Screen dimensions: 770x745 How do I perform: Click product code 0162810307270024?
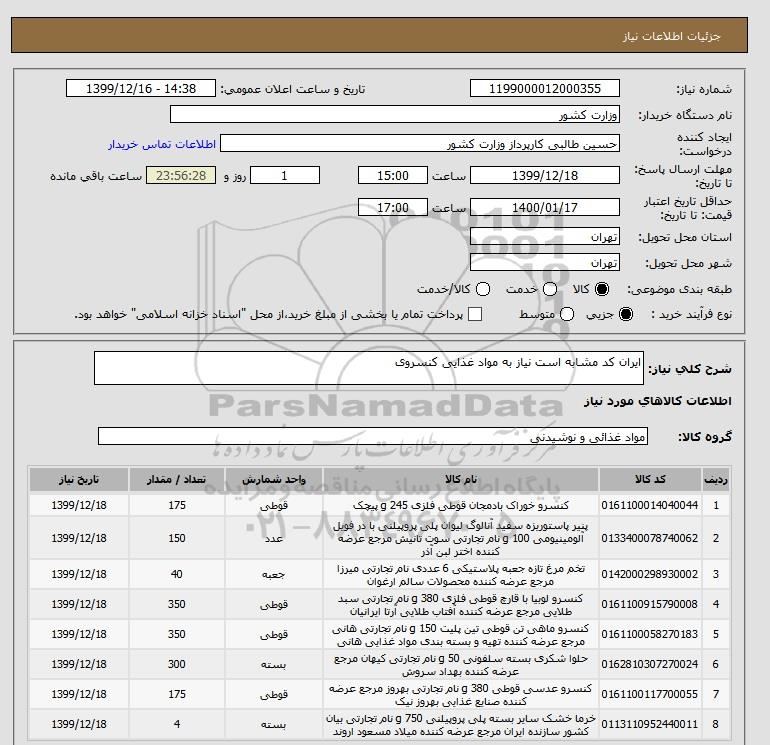(x=650, y=664)
